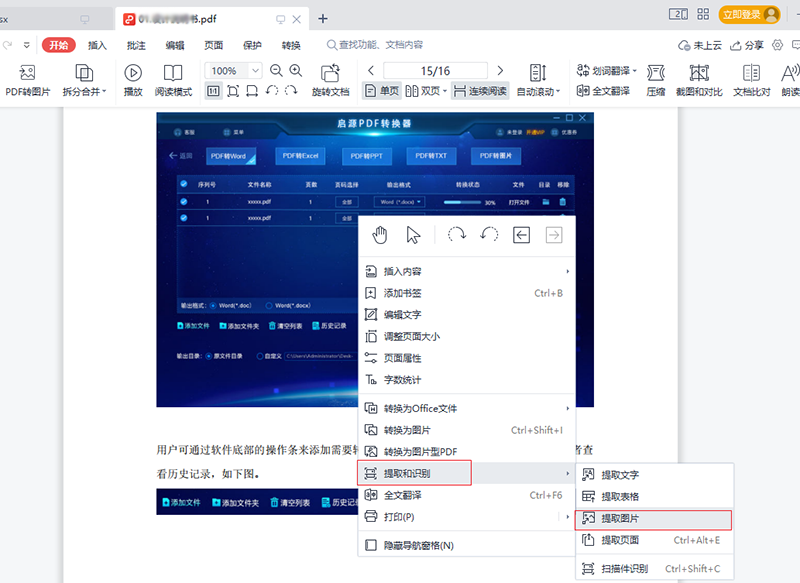Open 划词翻译 dropdown
Viewport: 800px width, 583px height.
pos(607,70)
